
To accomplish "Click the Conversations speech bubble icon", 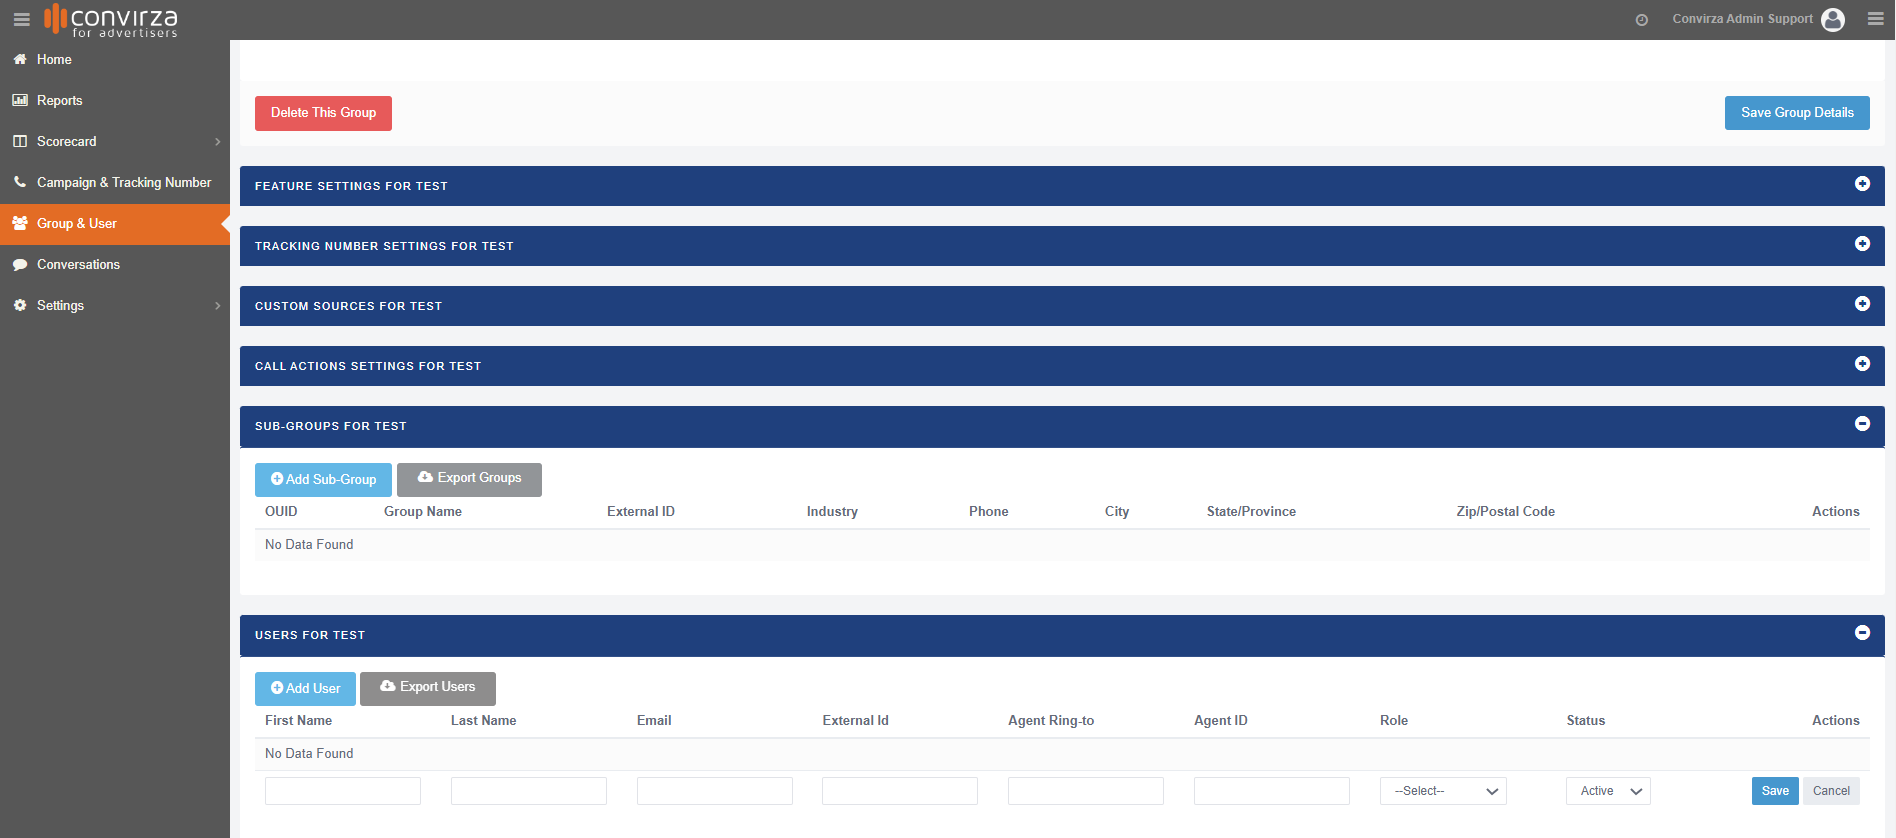I will [x=20, y=265].
